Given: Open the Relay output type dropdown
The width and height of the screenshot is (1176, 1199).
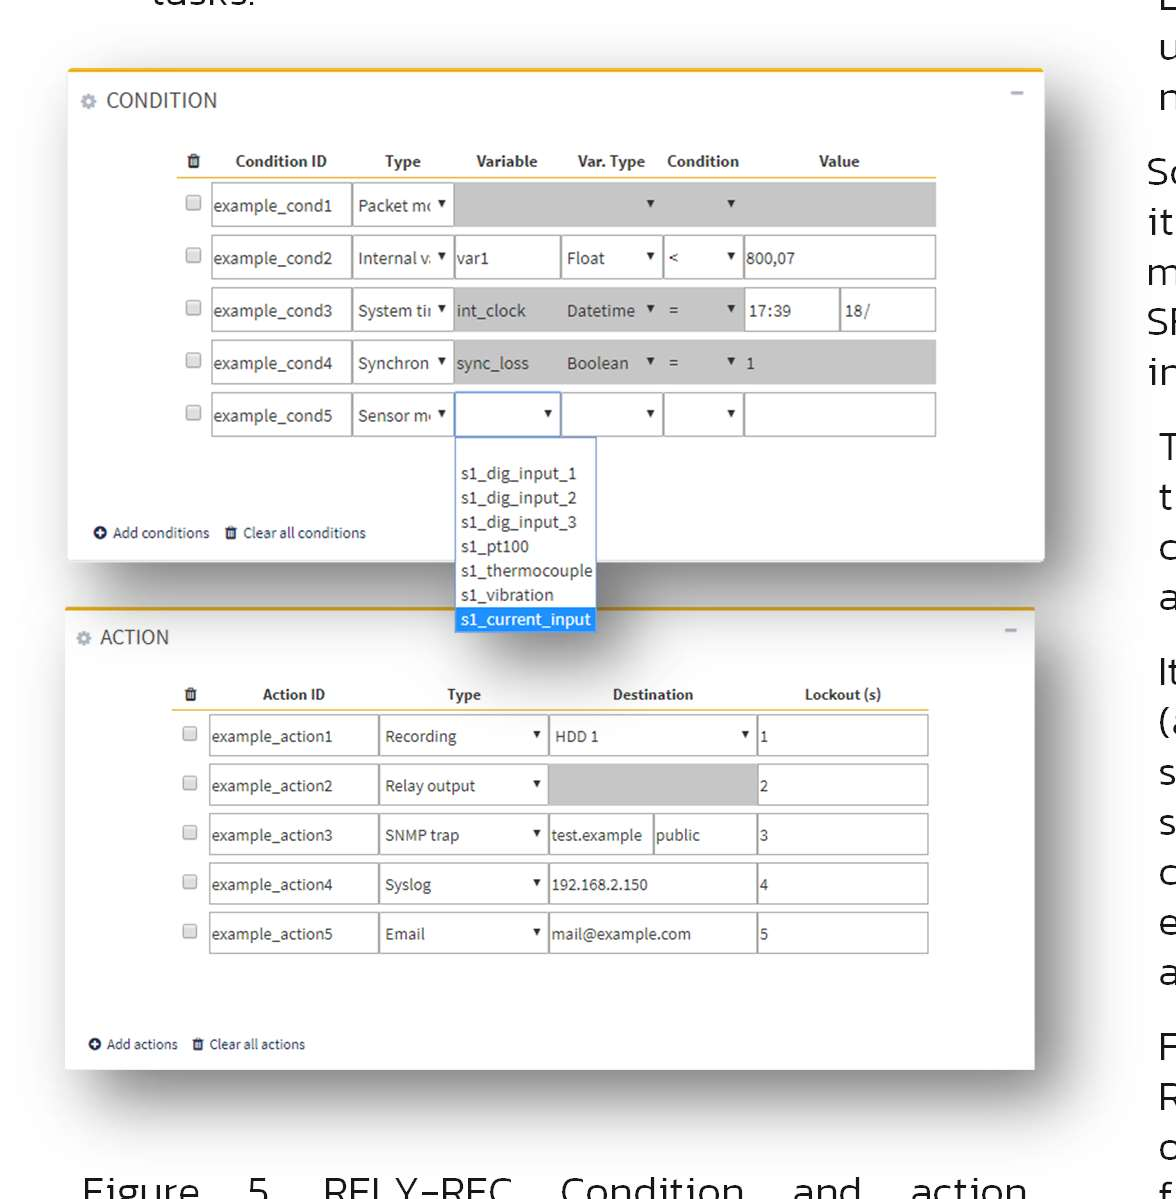Looking at the screenshot, I should tap(463, 785).
